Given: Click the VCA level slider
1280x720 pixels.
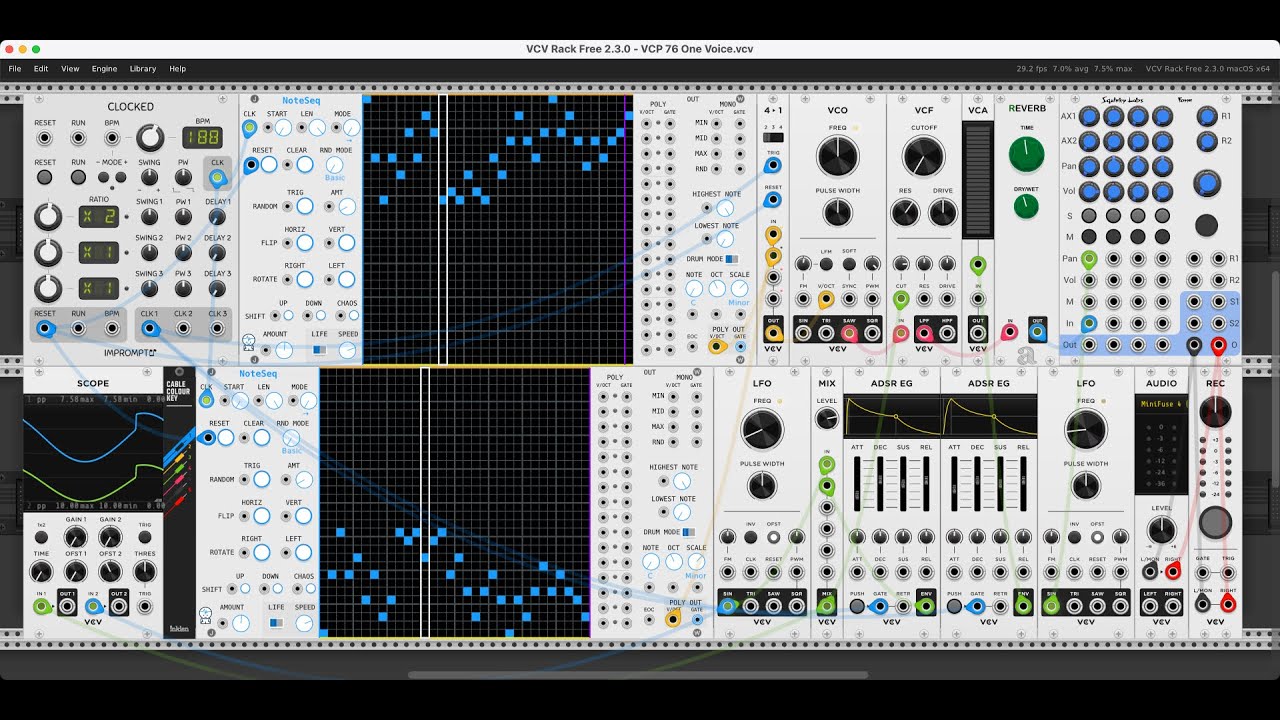Looking at the screenshot, I should 977,180.
